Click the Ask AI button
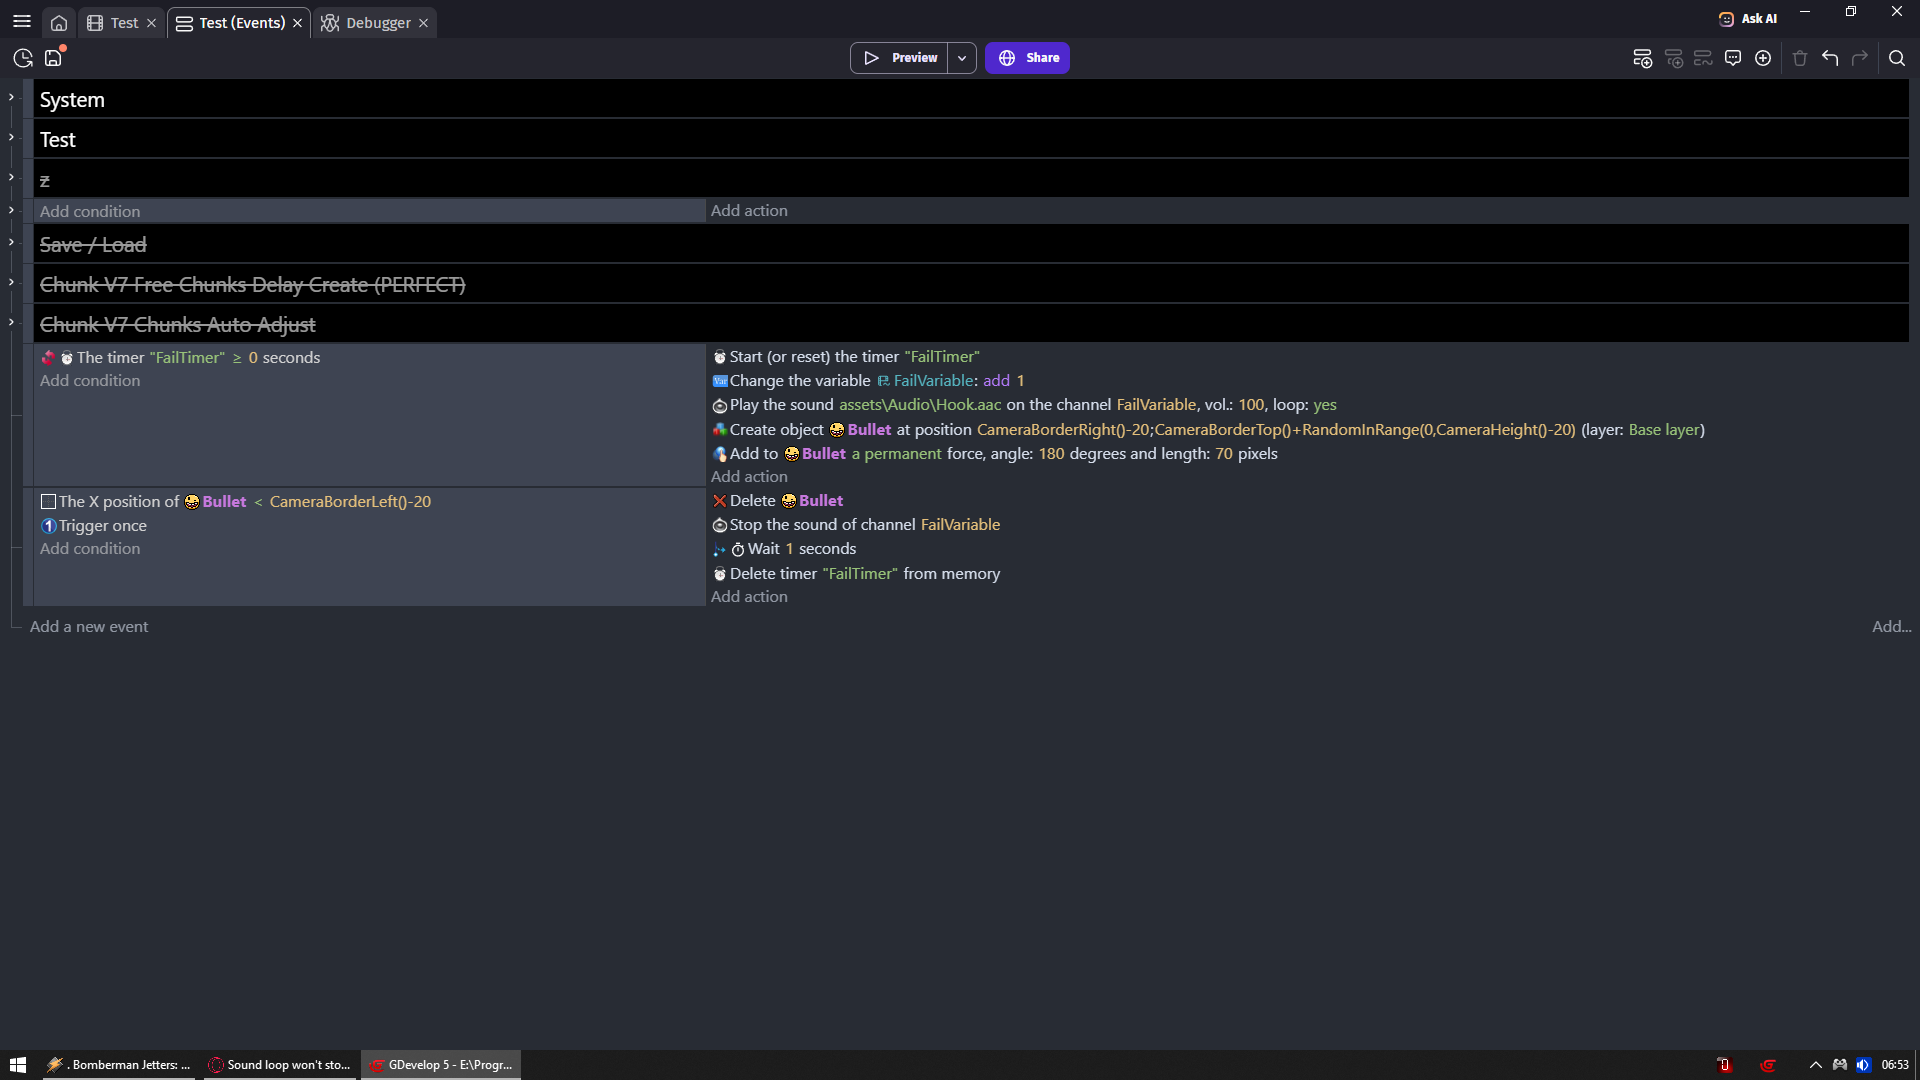The height and width of the screenshot is (1080, 1920). click(x=1748, y=19)
